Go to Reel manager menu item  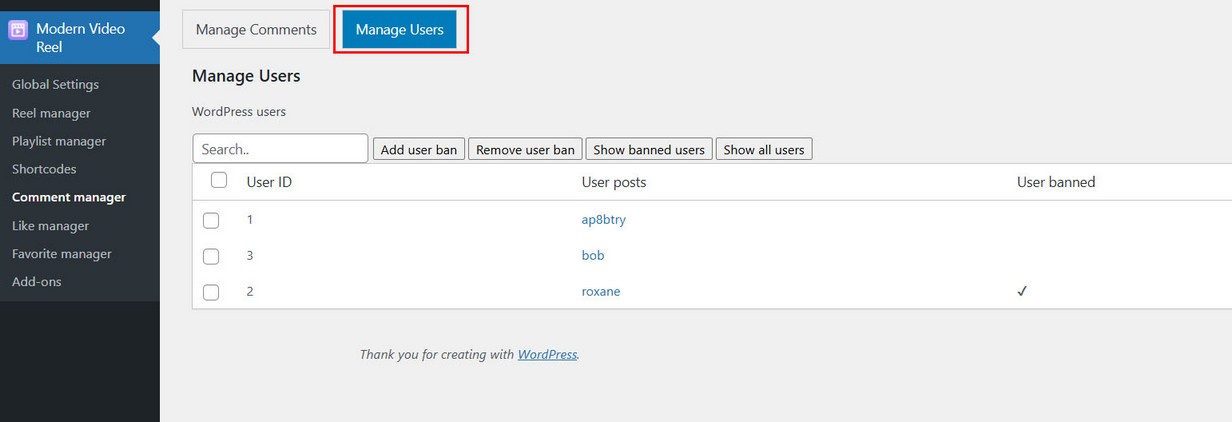point(51,113)
